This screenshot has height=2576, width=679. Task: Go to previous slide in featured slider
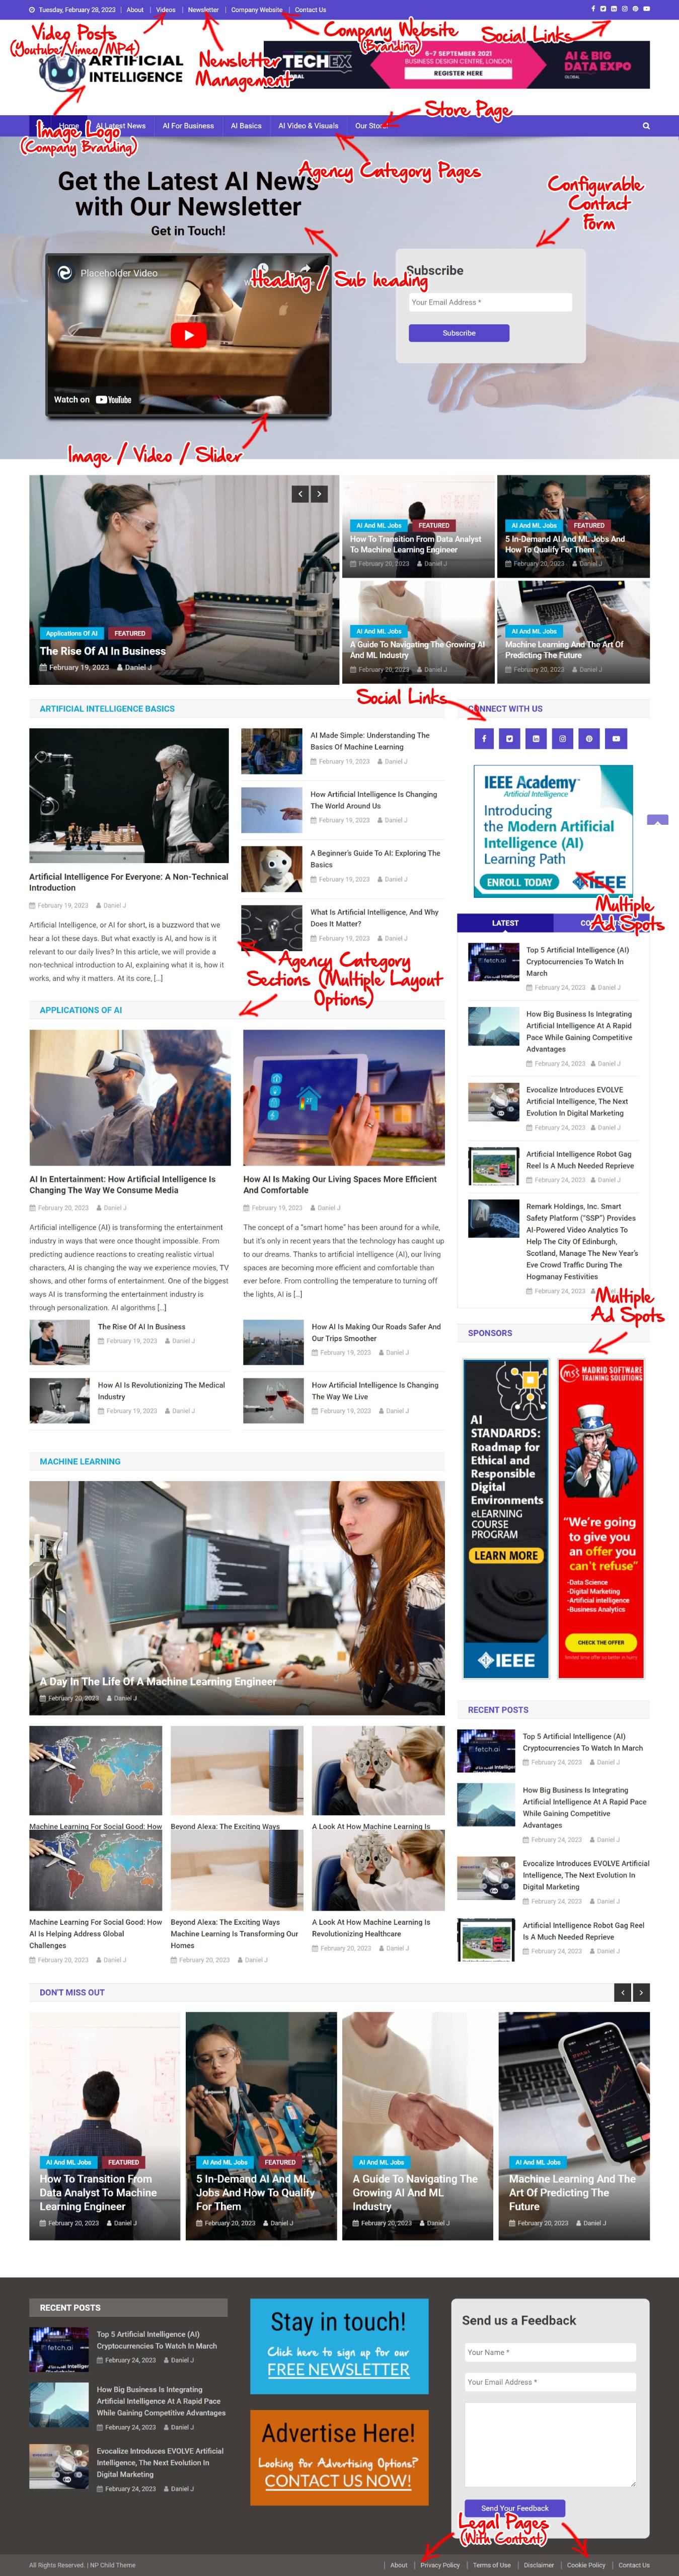299,494
